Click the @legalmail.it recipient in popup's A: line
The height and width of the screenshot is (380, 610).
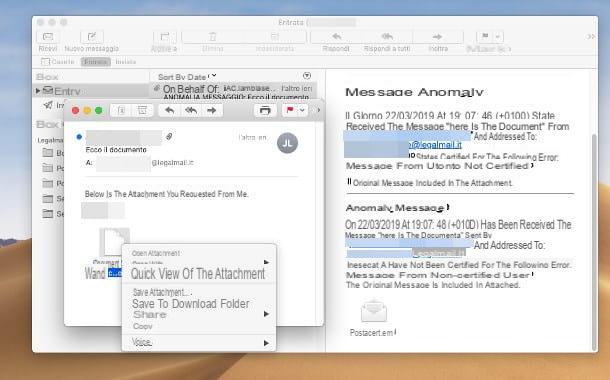click(172, 163)
